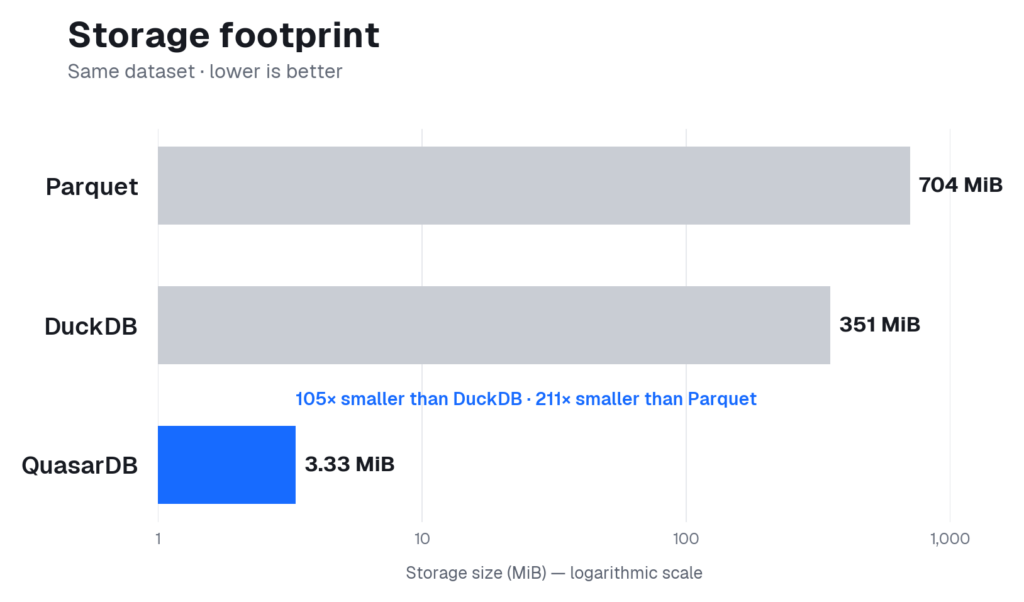Viewport: 1024px width, 602px height.
Task: Click the 'logarithmic scale' axis text
Action: 636,573
